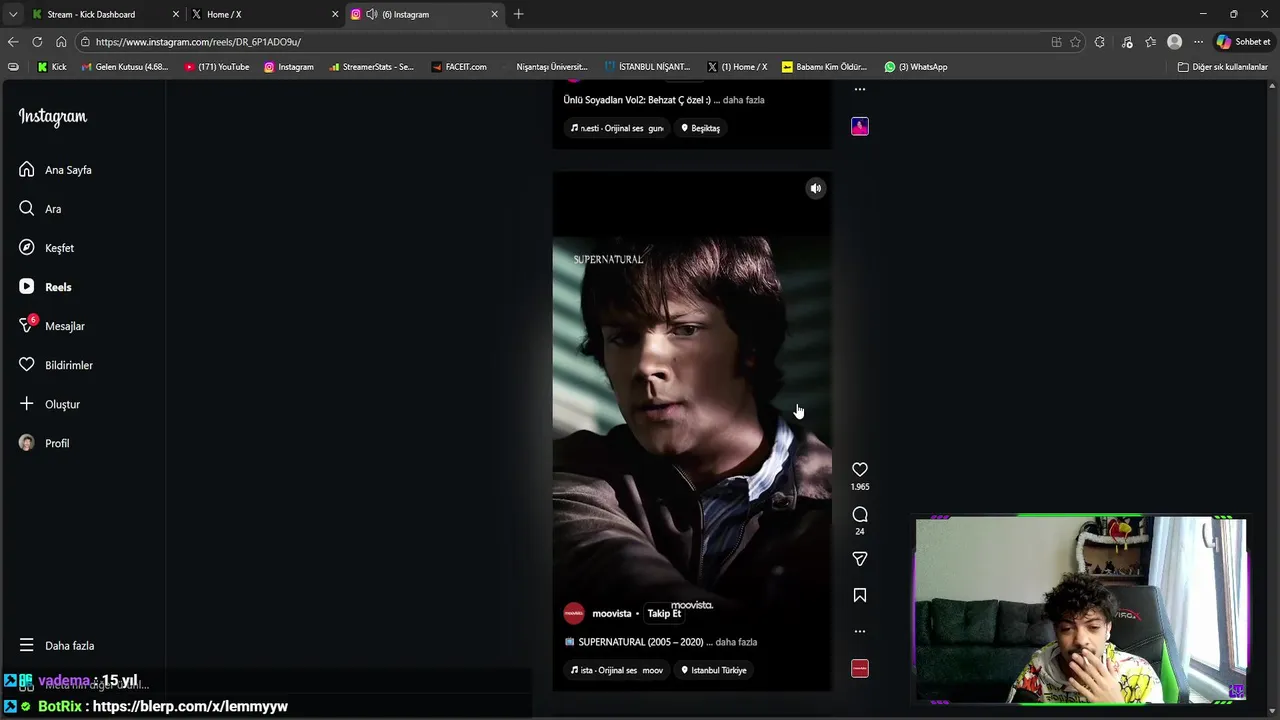This screenshot has height=720, width=1280.
Task: Open the (171) YouTube bookmark
Action: [217, 67]
